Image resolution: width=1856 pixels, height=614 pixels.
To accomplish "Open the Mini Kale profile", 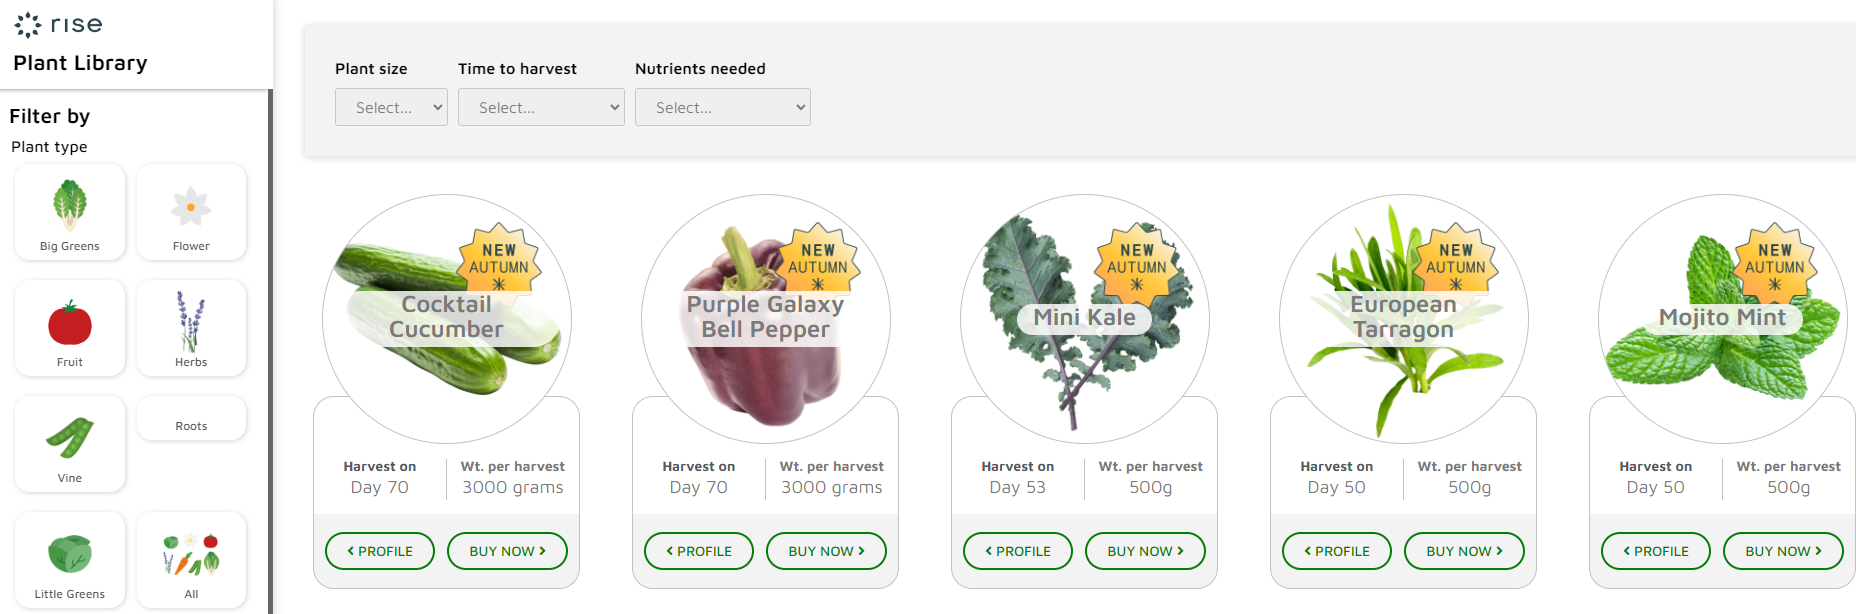I will pyautogui.click(x=1018, y=551).
